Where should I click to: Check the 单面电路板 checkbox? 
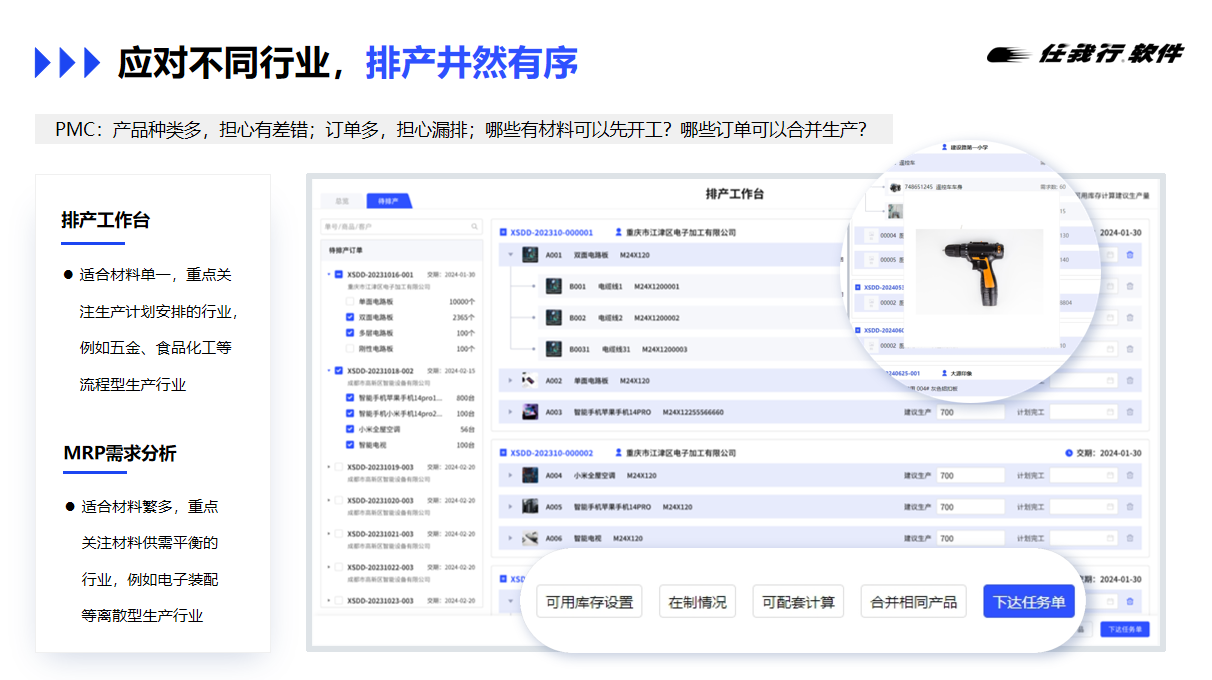(x=350, y=301)
